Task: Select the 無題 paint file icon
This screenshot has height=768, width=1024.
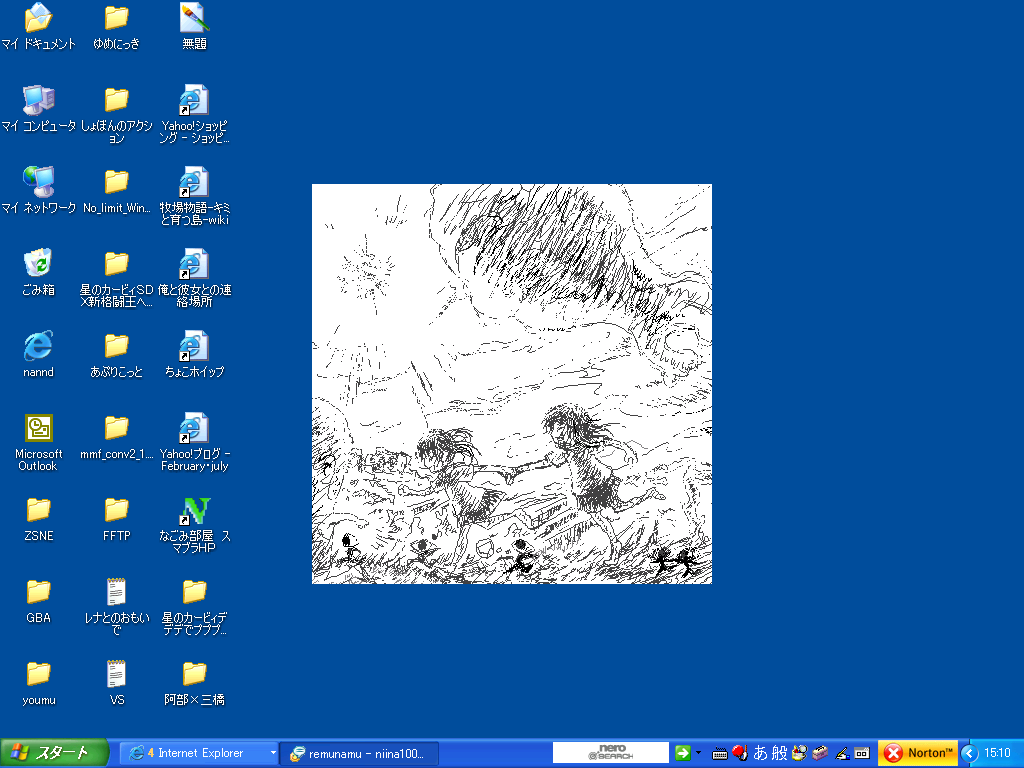Action: point(194,27)
